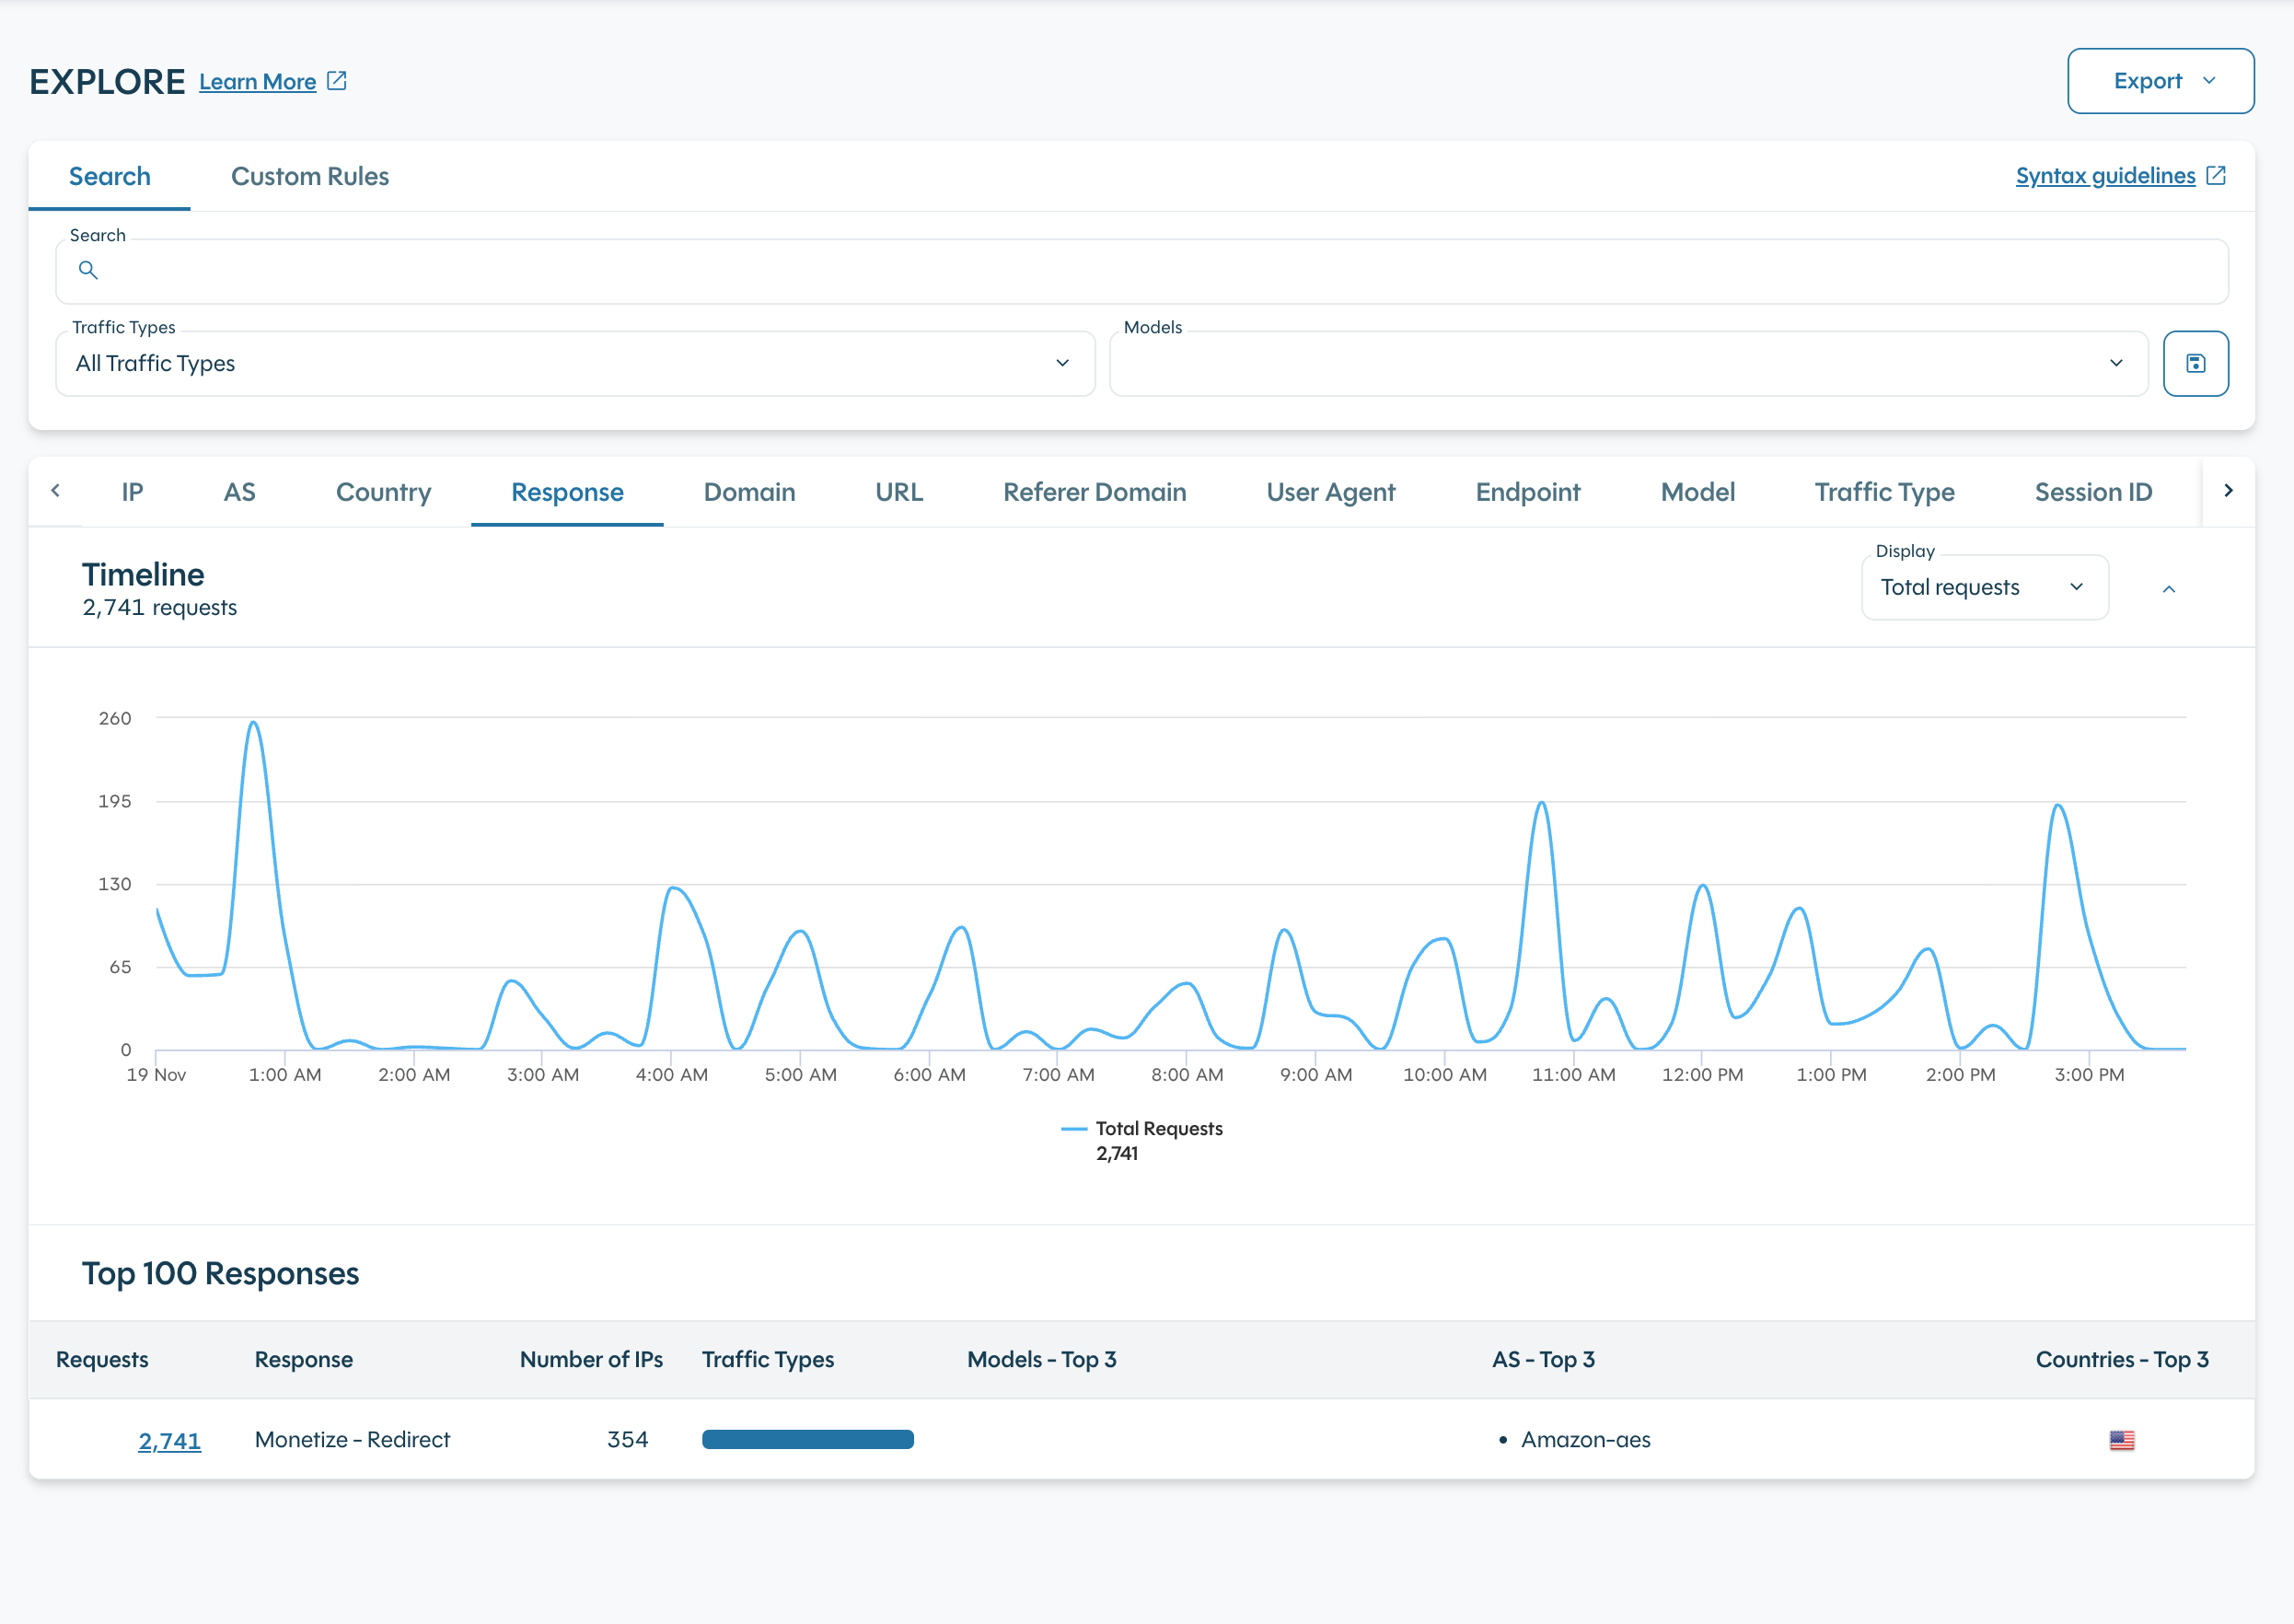Click external link icon beside Syntax guidelines
Viewport: 2294px width, 1624px height.
coord(2216,176)
